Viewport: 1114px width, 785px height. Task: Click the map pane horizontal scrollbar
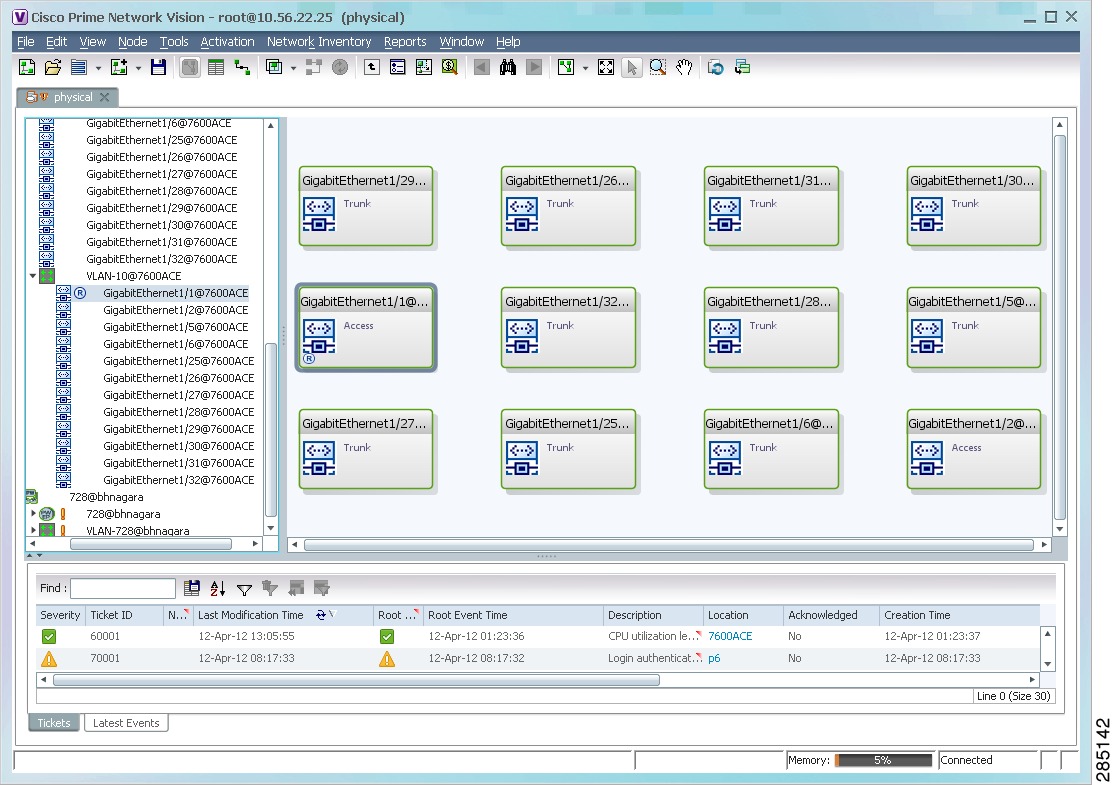pyautogui.click(x=669, y=545)
